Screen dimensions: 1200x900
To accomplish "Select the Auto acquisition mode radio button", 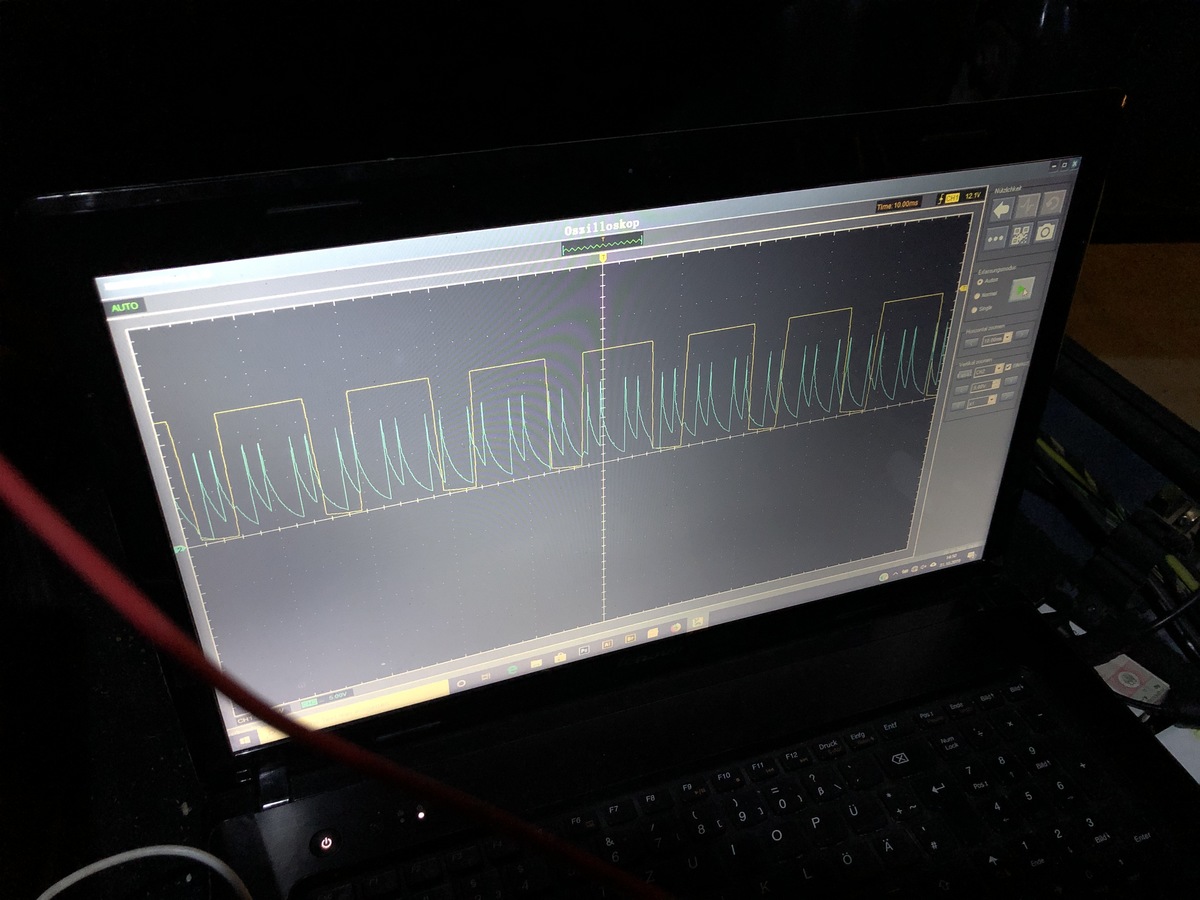I will [x=979, y=281].
